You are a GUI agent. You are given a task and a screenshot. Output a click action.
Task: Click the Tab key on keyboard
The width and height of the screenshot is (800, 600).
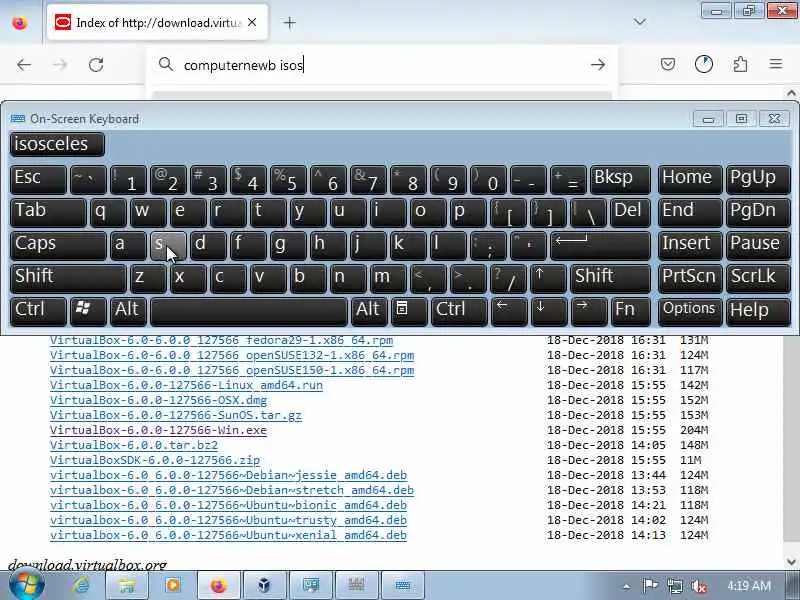tap(48, 212)
